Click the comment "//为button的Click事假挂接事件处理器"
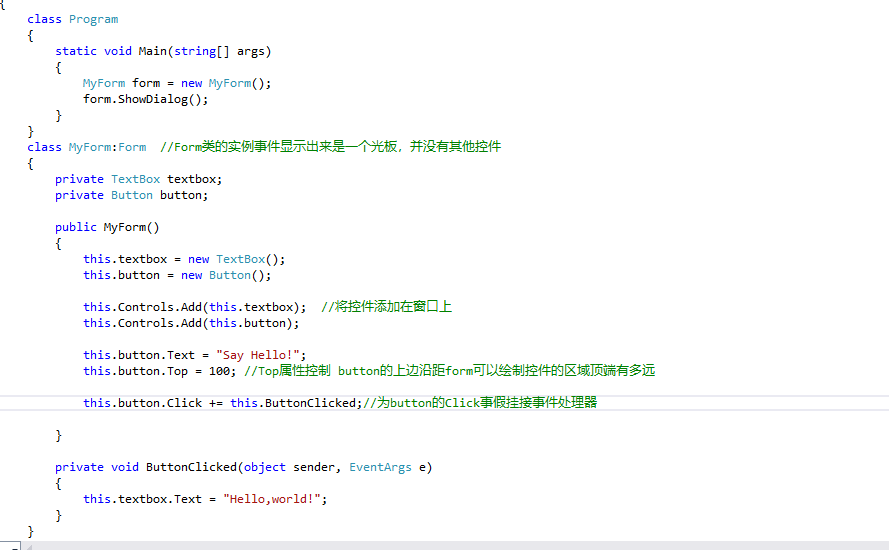Image resolution: width=889 pixels, height=550 pixels. point(480,403)
